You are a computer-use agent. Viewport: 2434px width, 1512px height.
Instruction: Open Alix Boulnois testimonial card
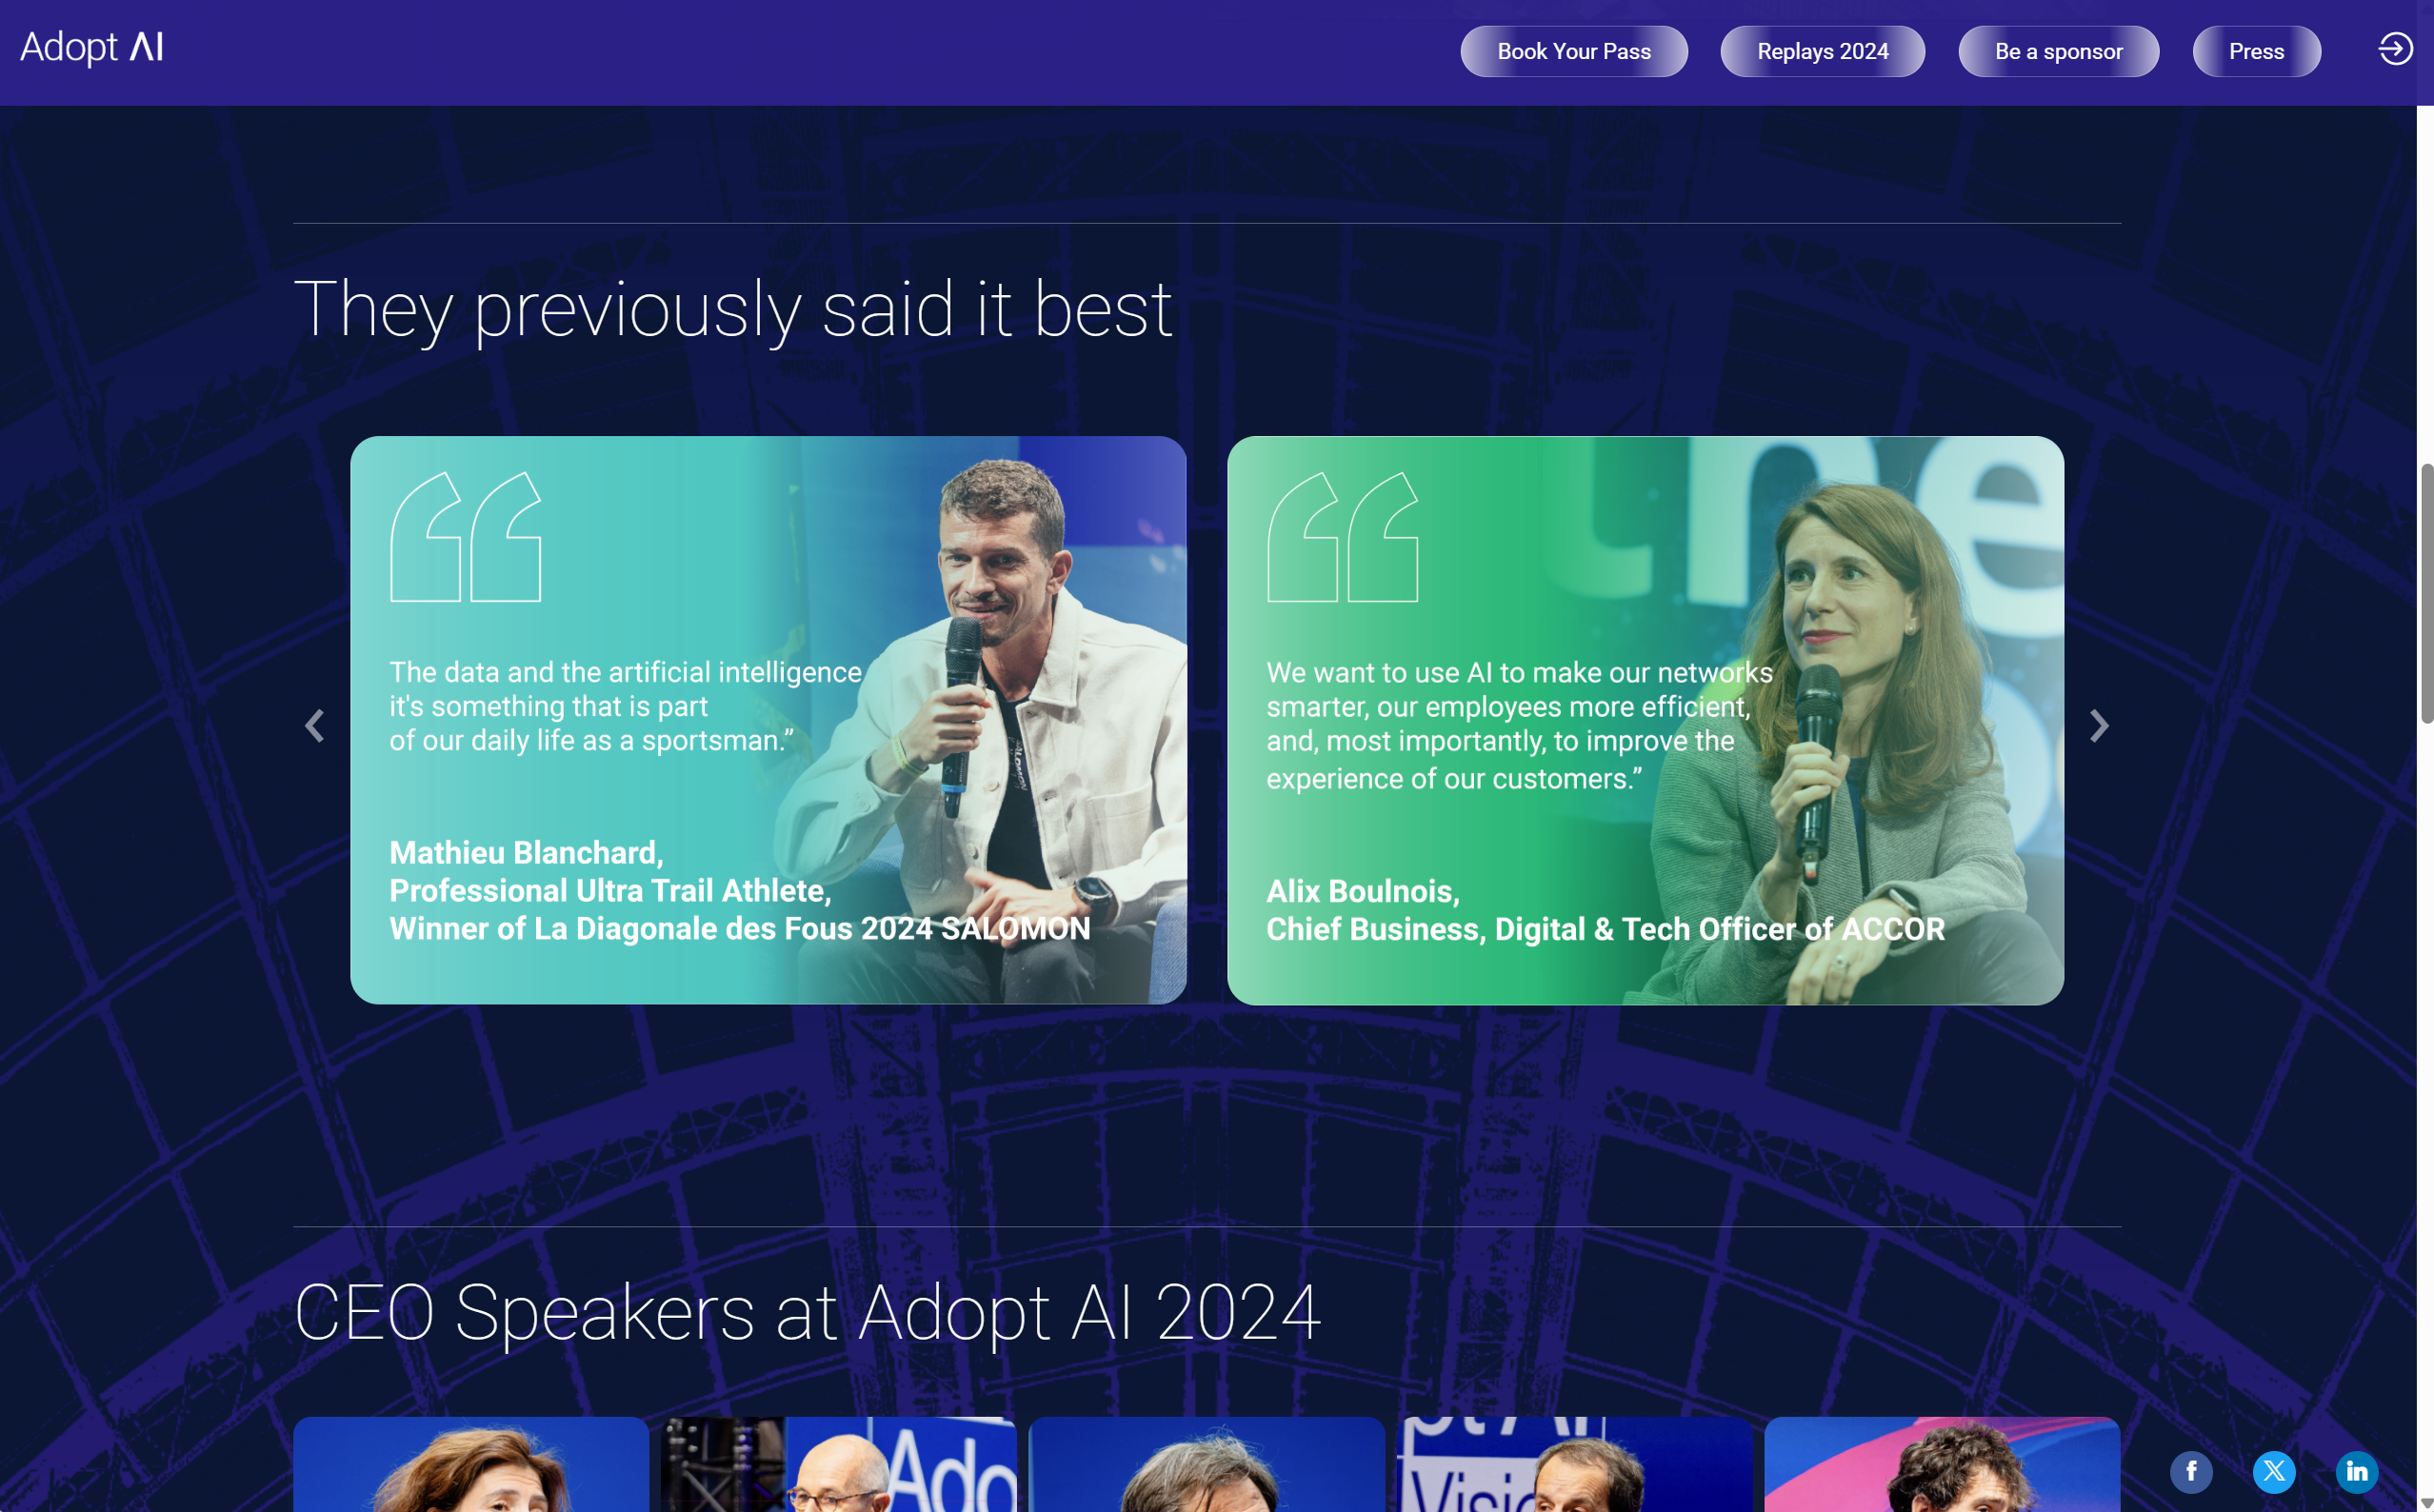1645,720
